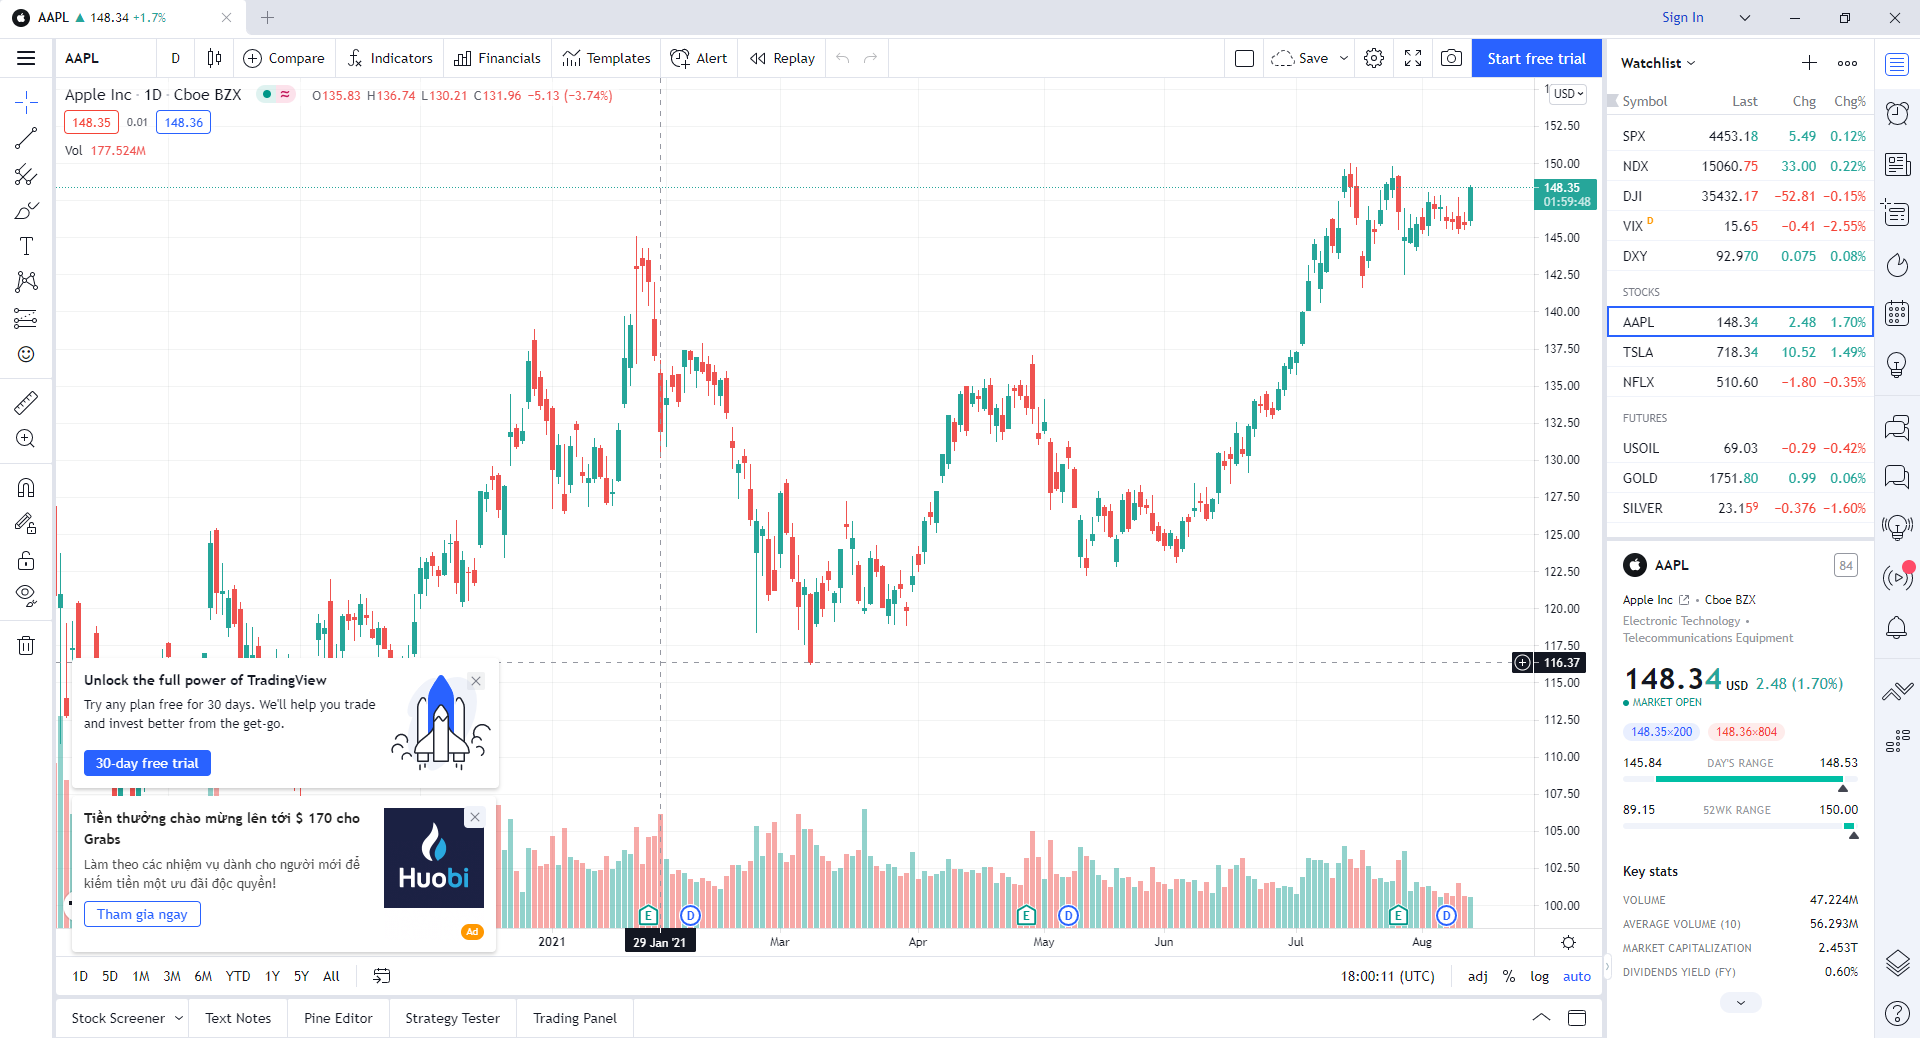Toggle hide all drawings eye icon
The width and height of the screenshot is (1920, 1040).
click(x=26, y=596)
